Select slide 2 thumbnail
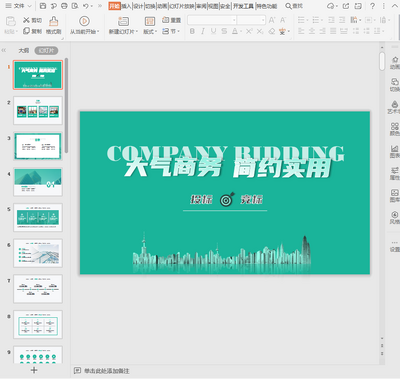Image resolution: width=400 pixels, height=379 pixels. tap(38, 110)
